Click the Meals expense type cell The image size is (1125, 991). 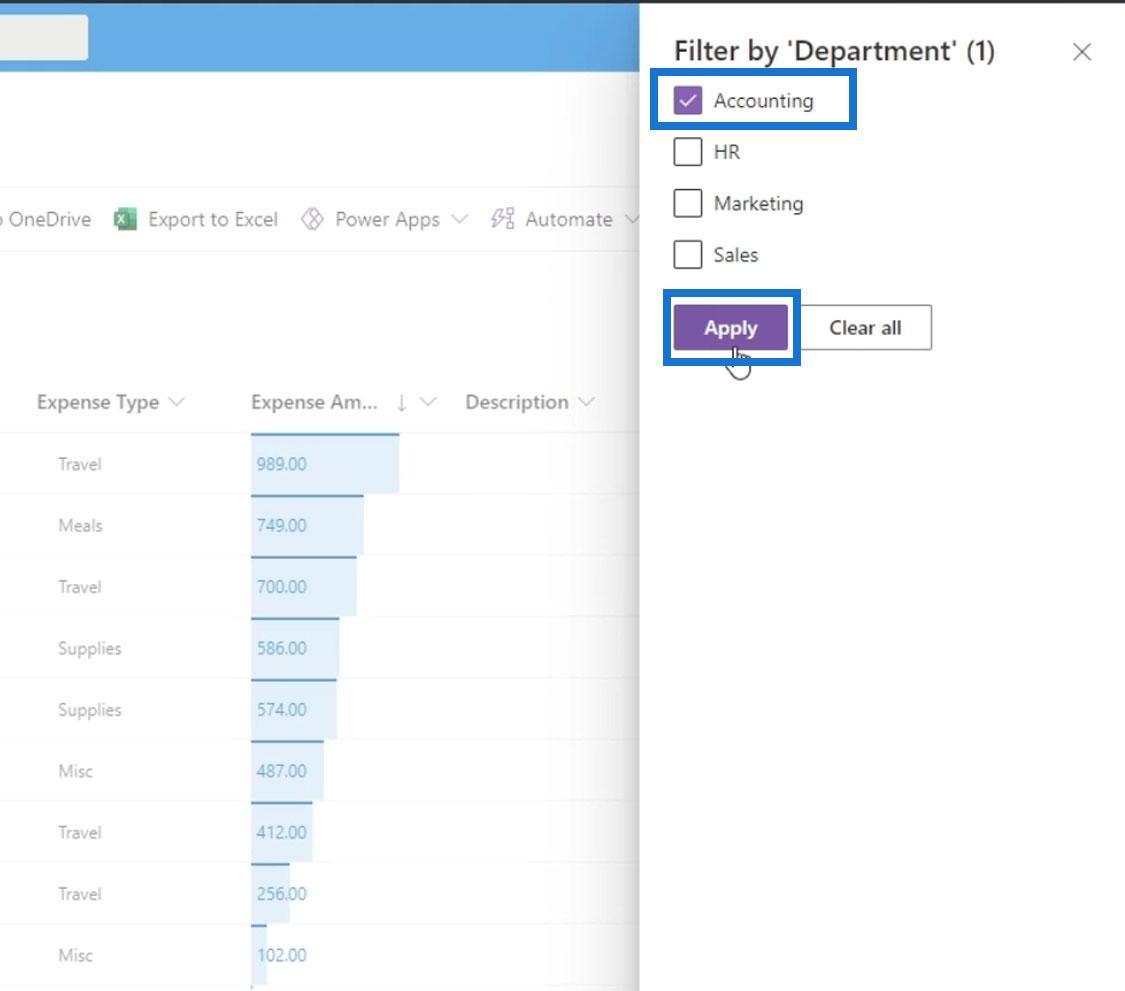tap(80, 525)
